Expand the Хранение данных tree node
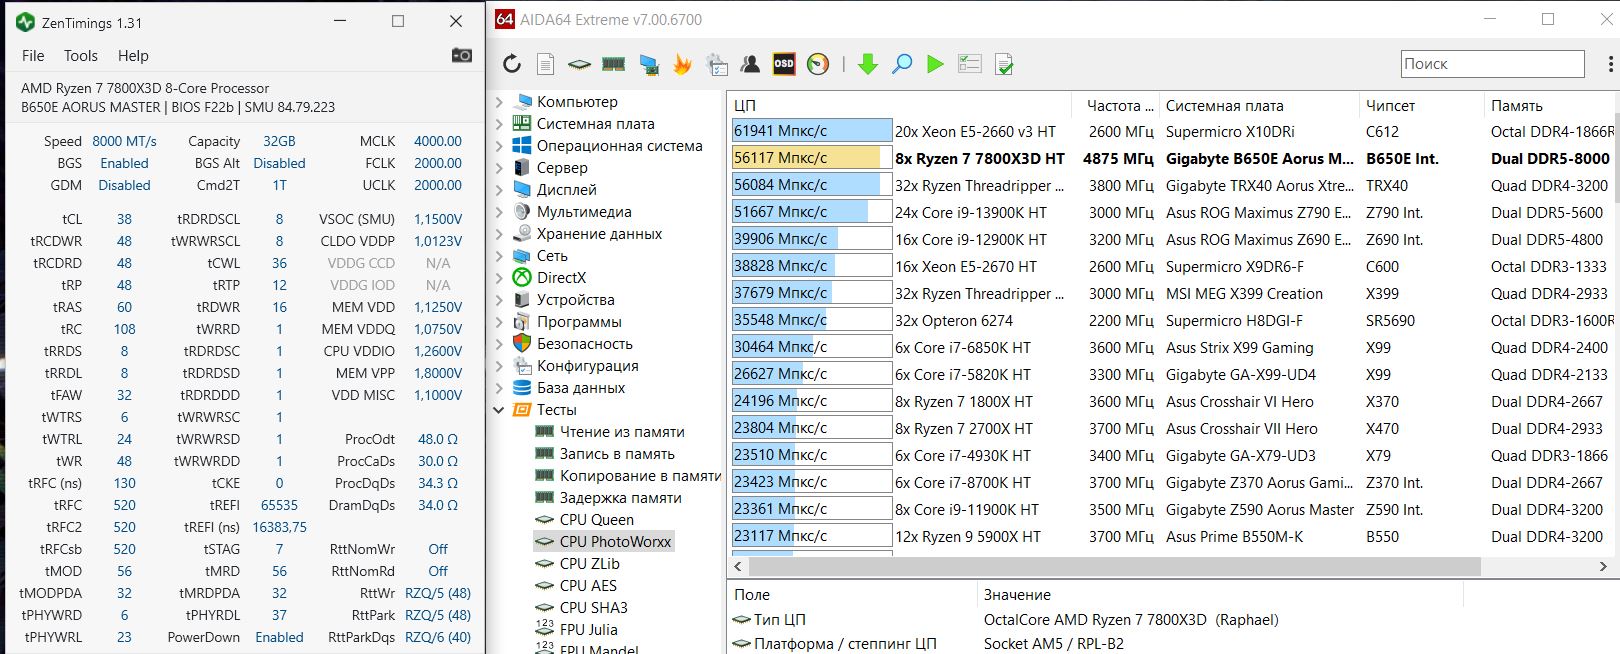 [x=499, y=234]
